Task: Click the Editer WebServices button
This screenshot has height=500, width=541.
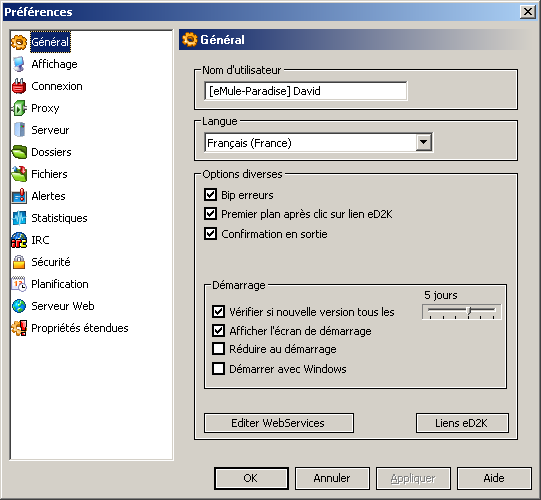Action: 279,423
